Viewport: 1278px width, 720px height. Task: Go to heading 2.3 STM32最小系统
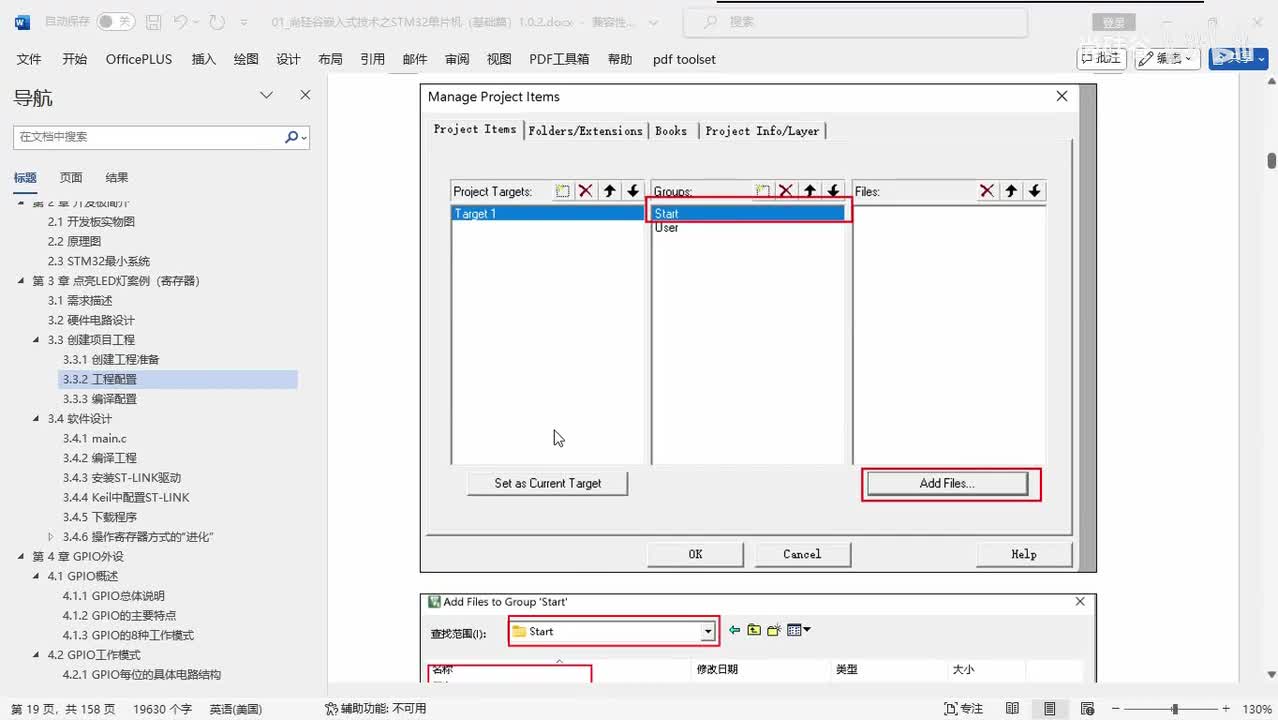click(99, 261)
